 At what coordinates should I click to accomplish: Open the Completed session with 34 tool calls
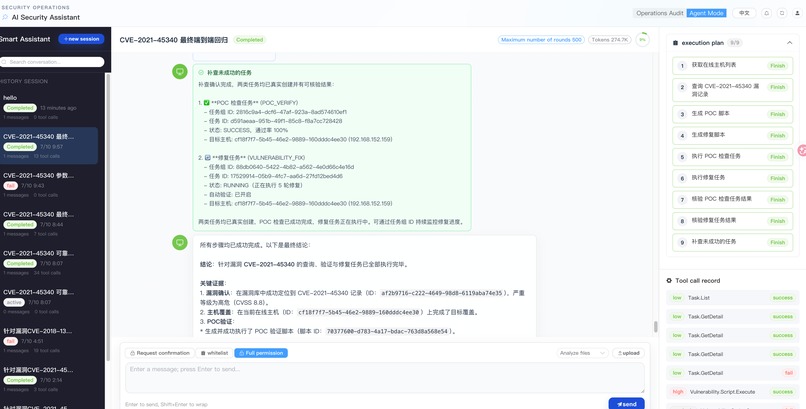(49, 263)
